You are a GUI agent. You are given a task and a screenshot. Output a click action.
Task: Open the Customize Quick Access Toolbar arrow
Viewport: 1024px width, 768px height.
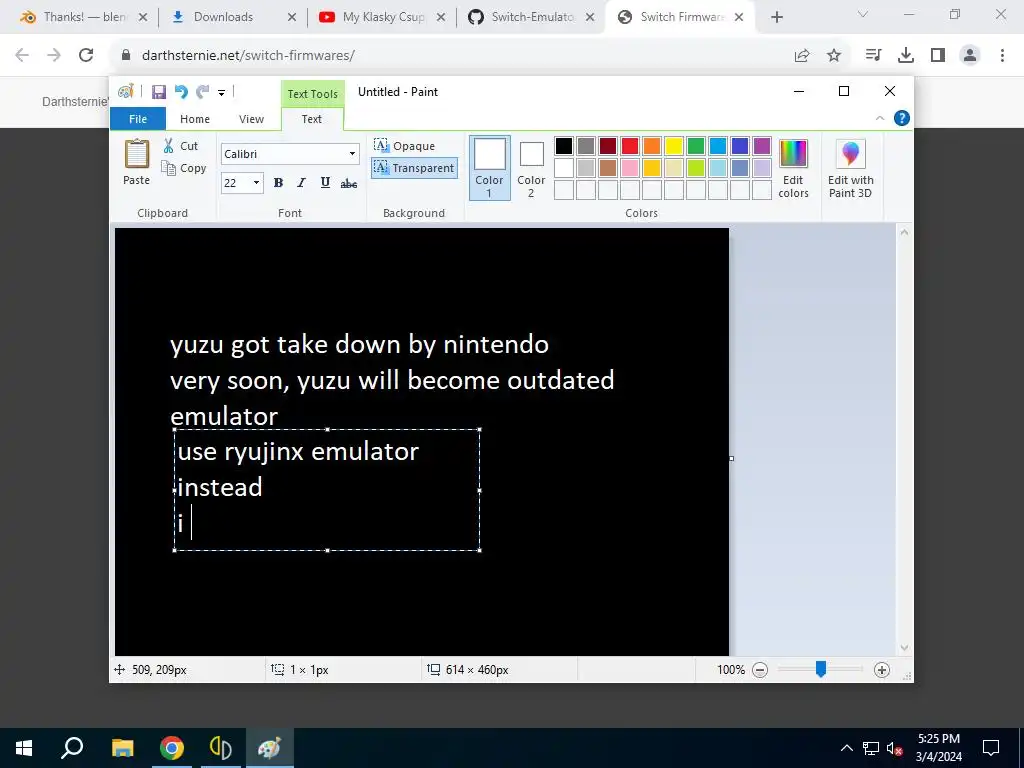pyautogui.click(x=221, y=93)
